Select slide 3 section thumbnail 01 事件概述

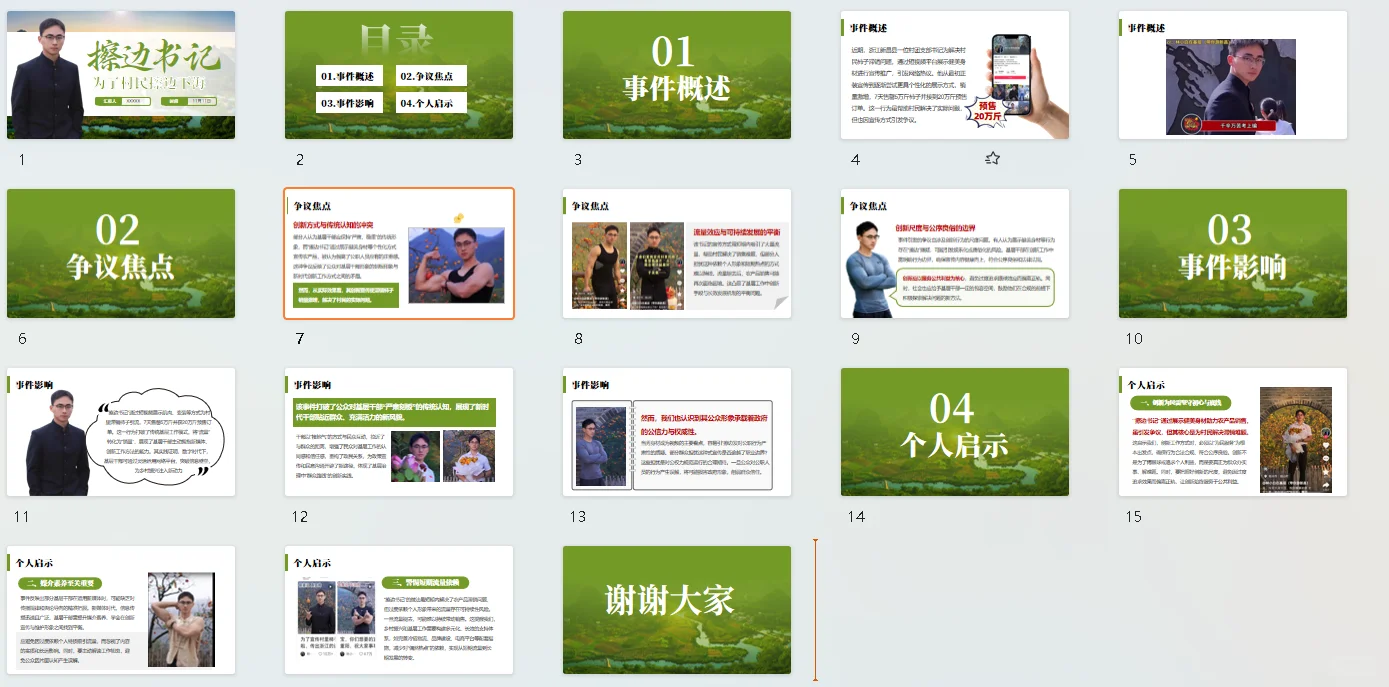677,75
